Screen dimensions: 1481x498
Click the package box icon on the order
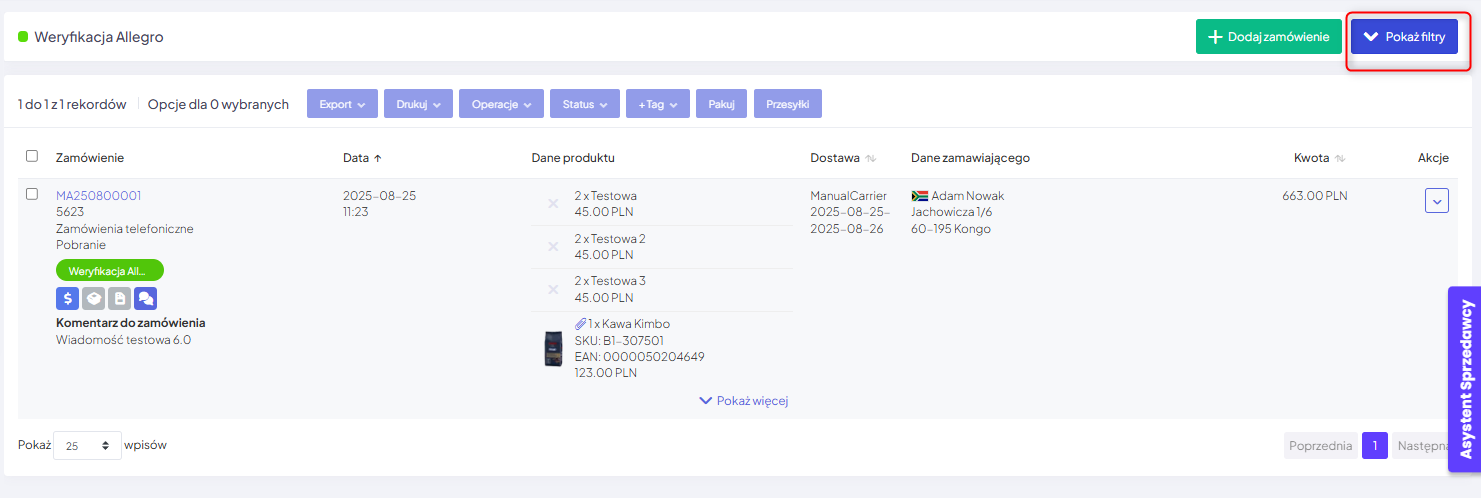[x=93, y=298]
